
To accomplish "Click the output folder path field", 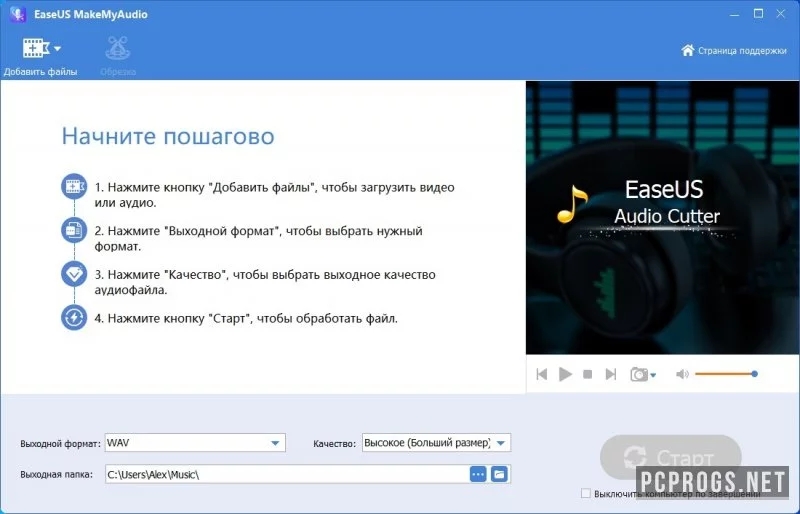I will click(x=287, y=474).
